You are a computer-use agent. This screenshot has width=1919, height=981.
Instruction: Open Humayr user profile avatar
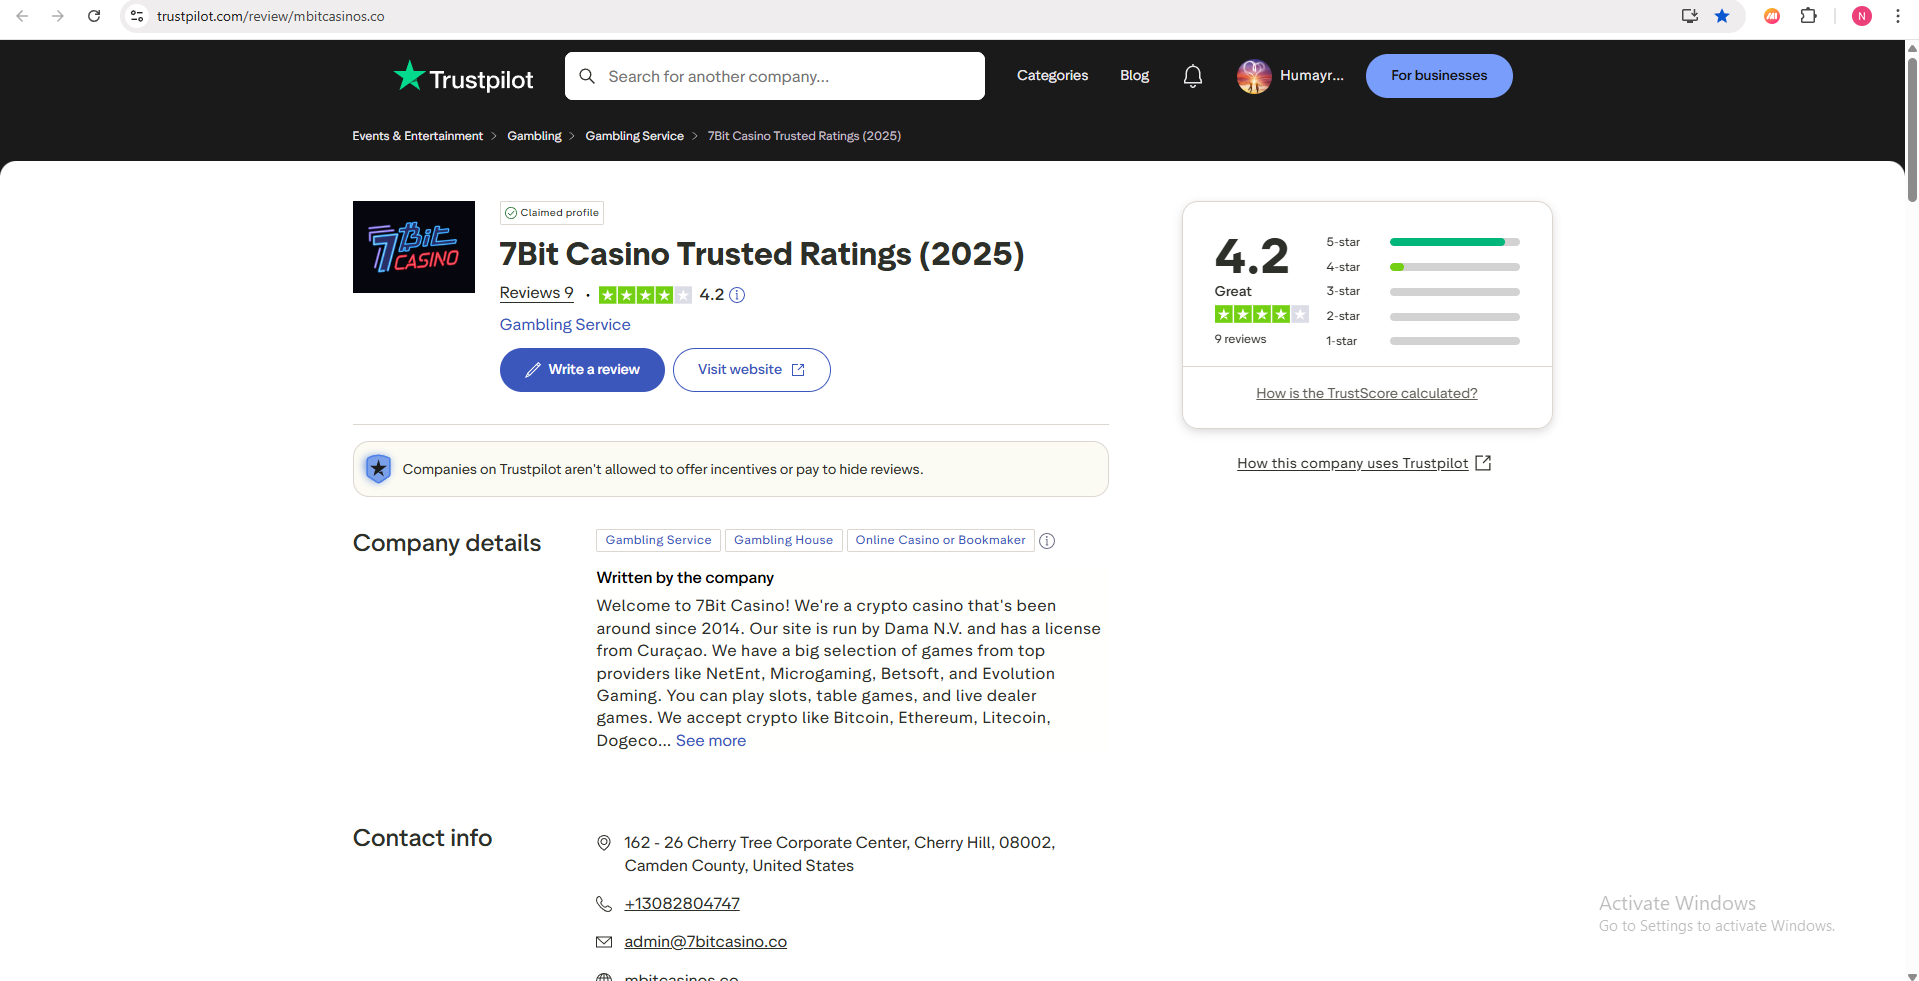[x=1254, y=76]
